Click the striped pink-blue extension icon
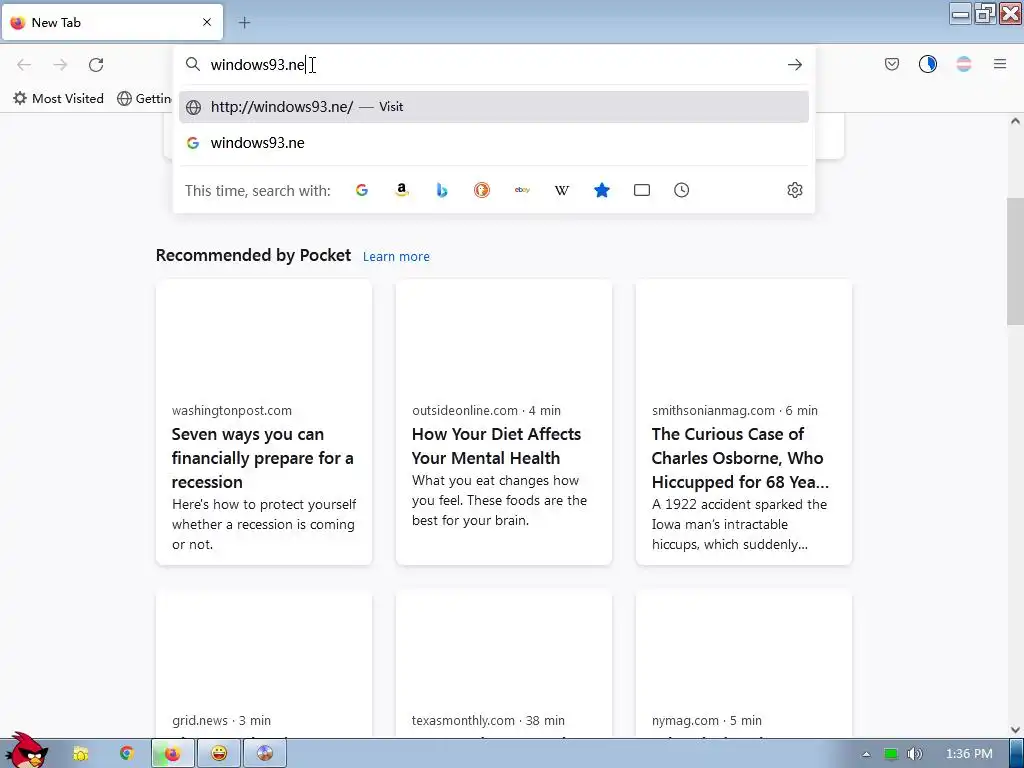Screen dimensions: 1024x768 963,64
